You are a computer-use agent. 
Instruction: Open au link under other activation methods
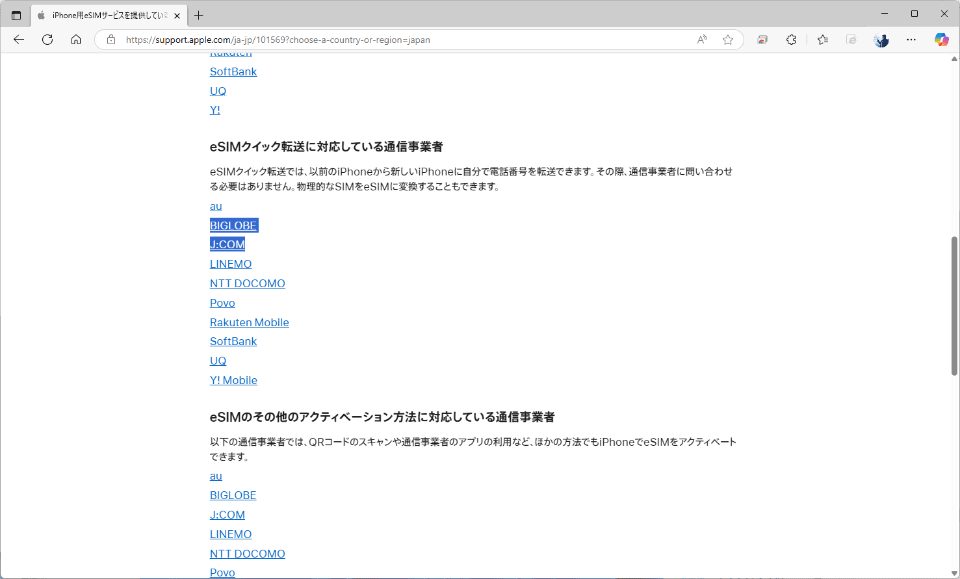[x=216, y=476]
